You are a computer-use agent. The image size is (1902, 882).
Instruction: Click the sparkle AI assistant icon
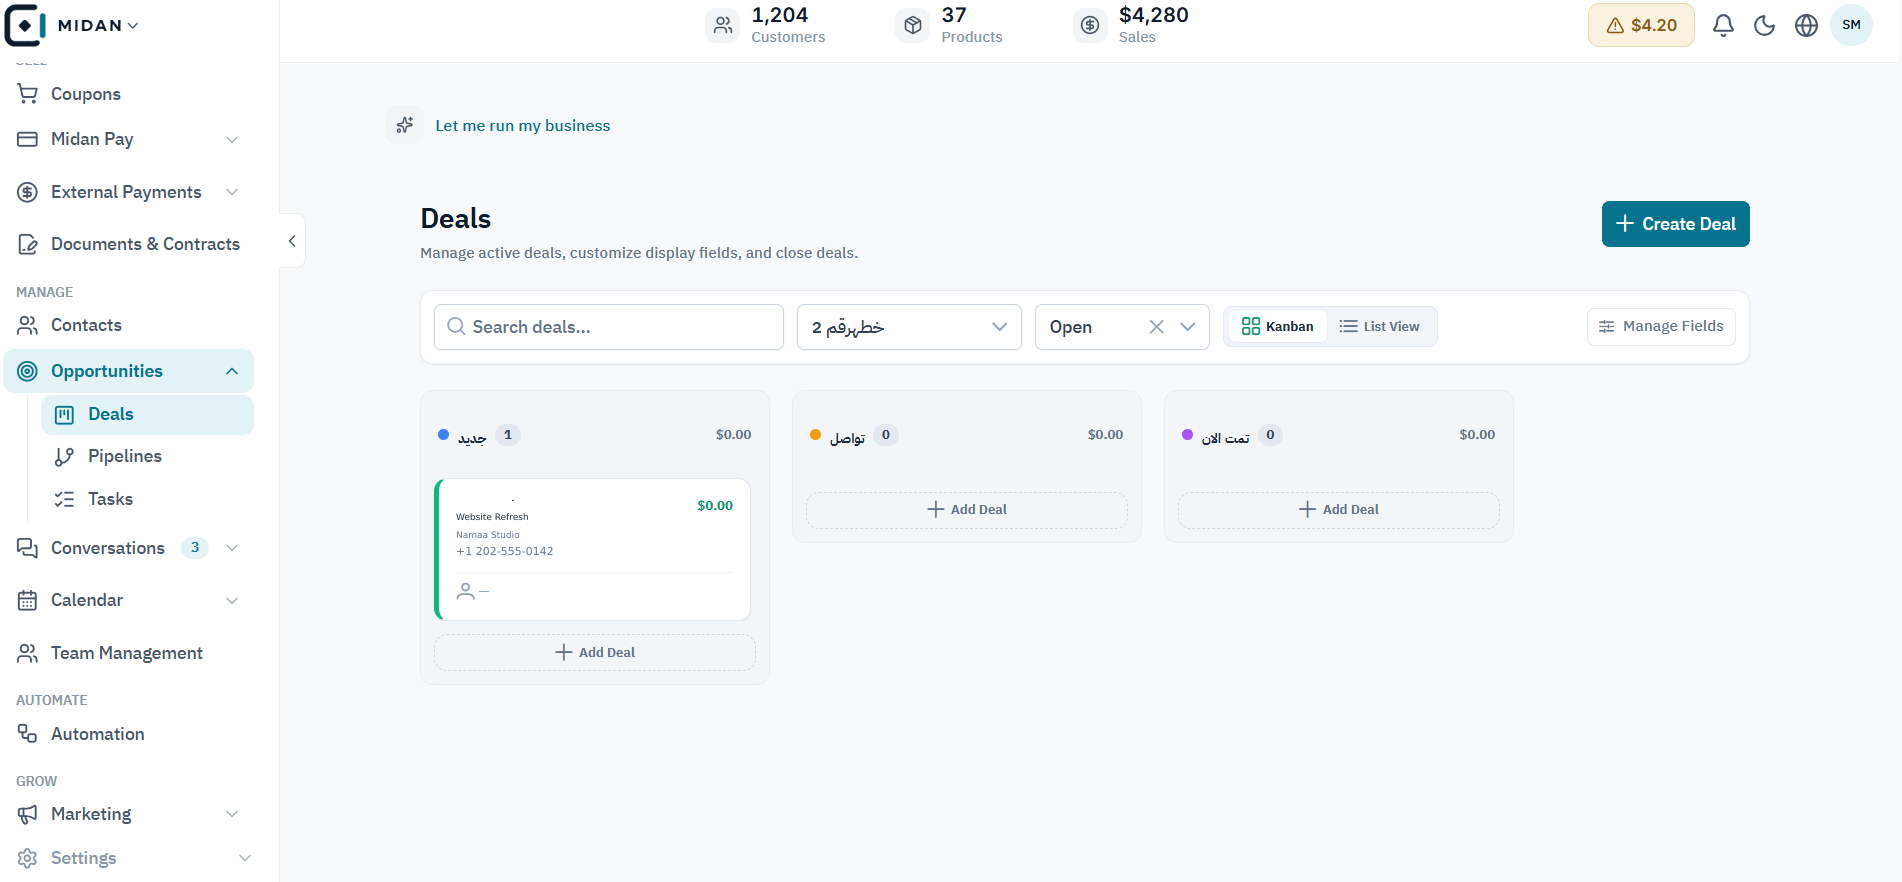pyautogui.click(x=405, y=125)
